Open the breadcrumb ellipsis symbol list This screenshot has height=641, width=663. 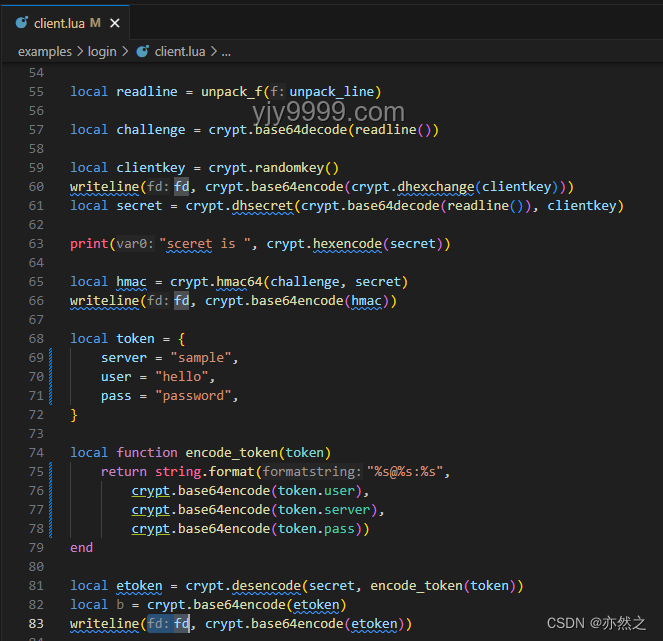click(226, 52)
